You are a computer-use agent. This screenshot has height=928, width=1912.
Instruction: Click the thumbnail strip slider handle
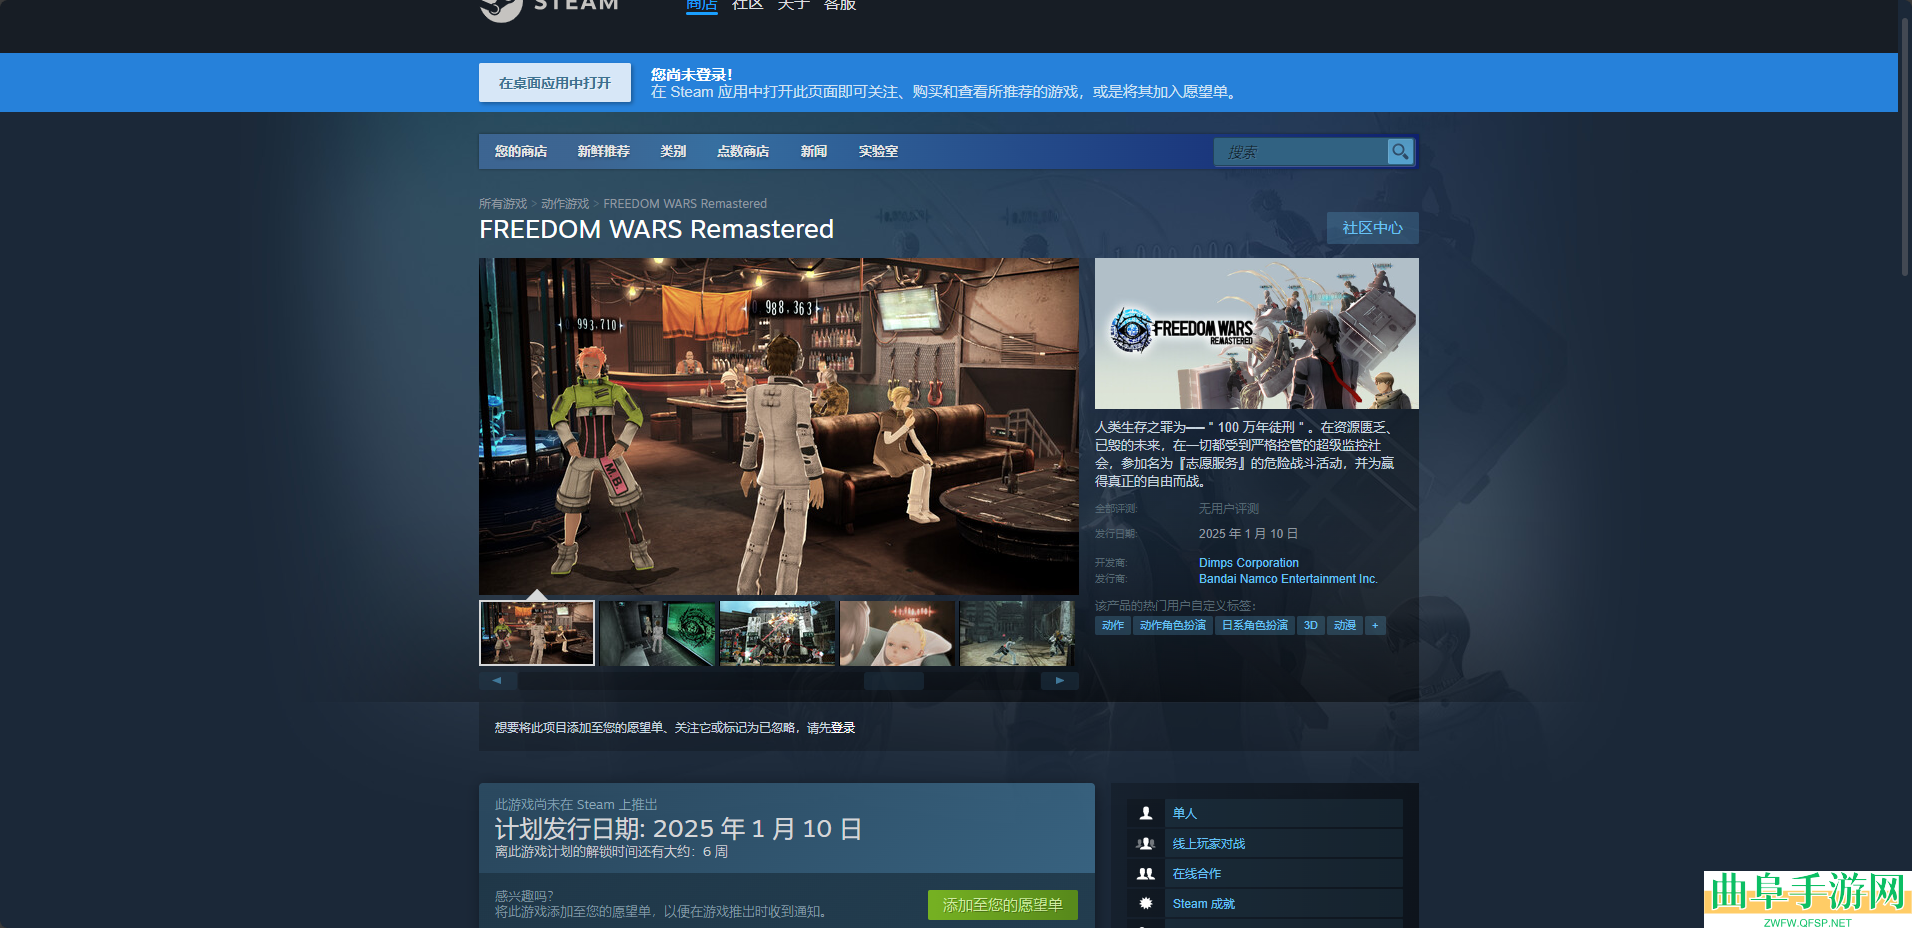tap(894, 681)
